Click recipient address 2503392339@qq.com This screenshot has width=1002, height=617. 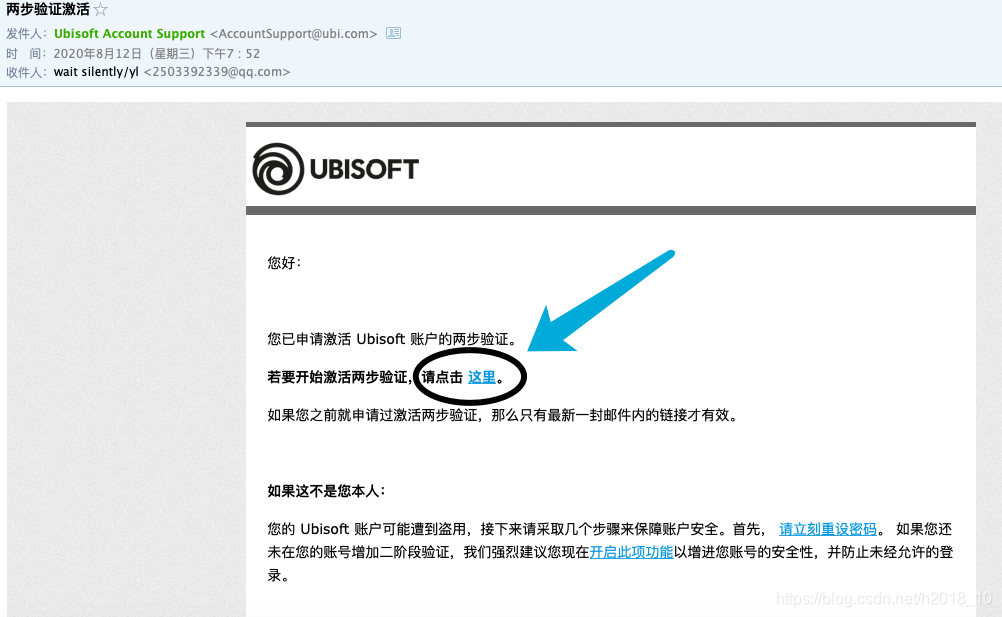[217, 72]
